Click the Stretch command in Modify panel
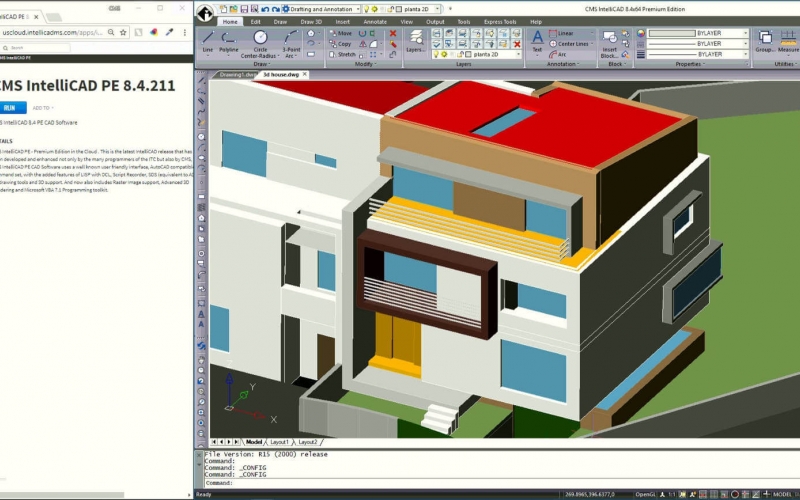This screenshot has height=500, width=800. [342, 54]
